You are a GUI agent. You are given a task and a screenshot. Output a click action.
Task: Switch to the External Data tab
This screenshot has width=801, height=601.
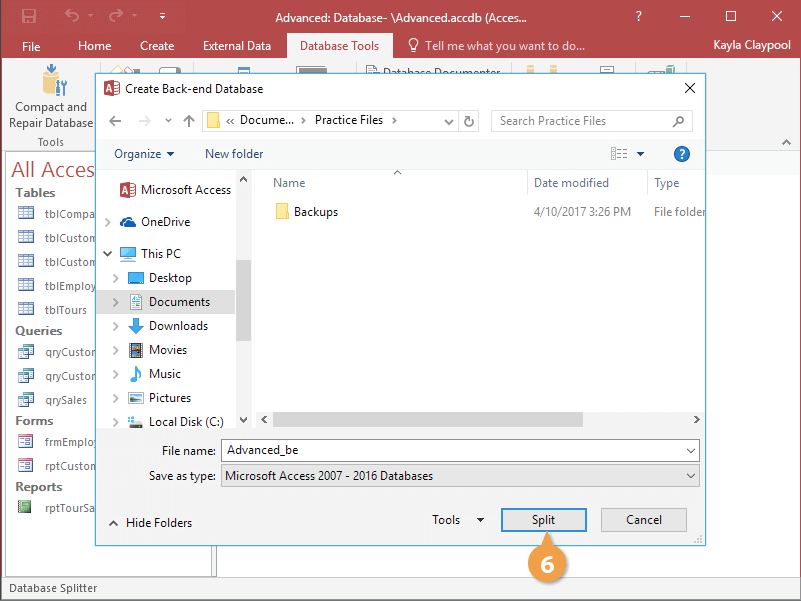tap(237, 46)
